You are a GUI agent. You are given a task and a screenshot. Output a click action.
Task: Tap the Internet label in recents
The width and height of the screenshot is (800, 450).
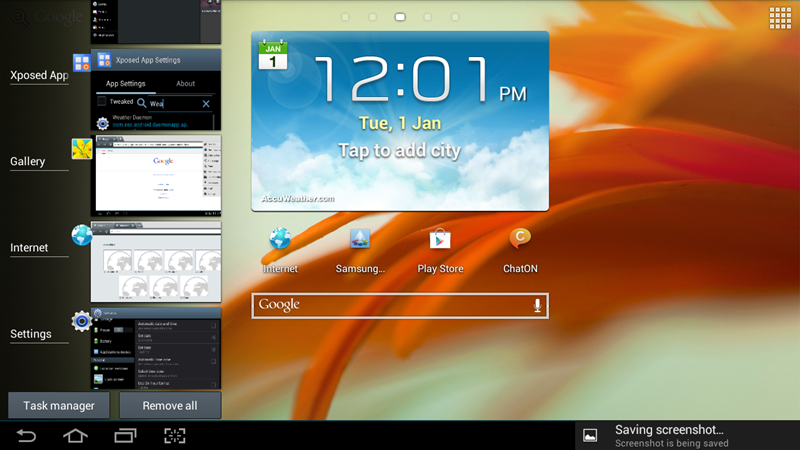point(29,247)
